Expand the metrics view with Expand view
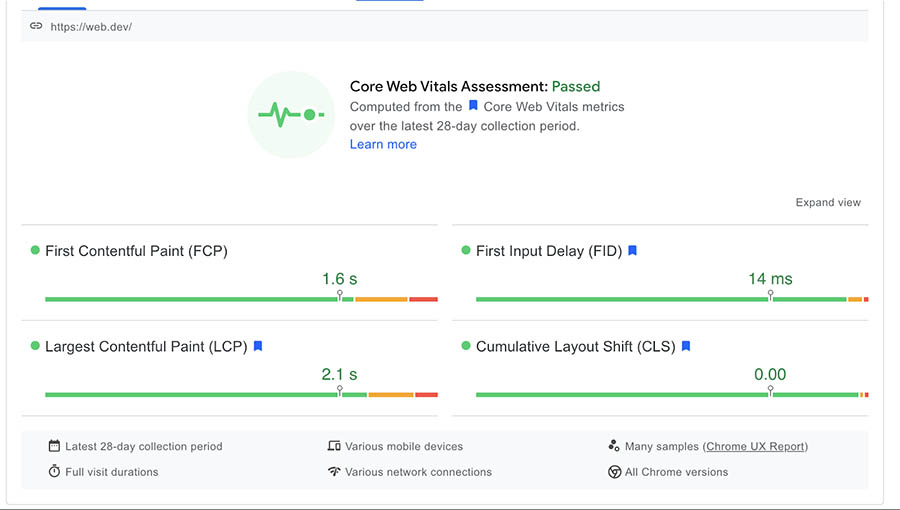The image size is (900, 510). tap(828, 202)
